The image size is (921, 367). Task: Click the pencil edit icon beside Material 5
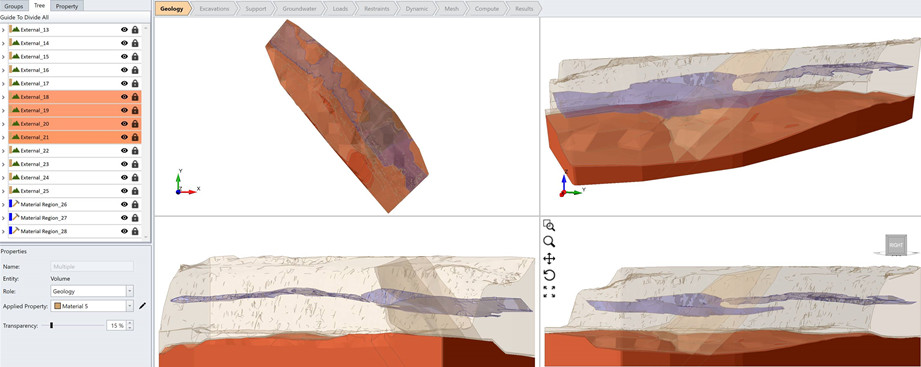coord(142,306)
